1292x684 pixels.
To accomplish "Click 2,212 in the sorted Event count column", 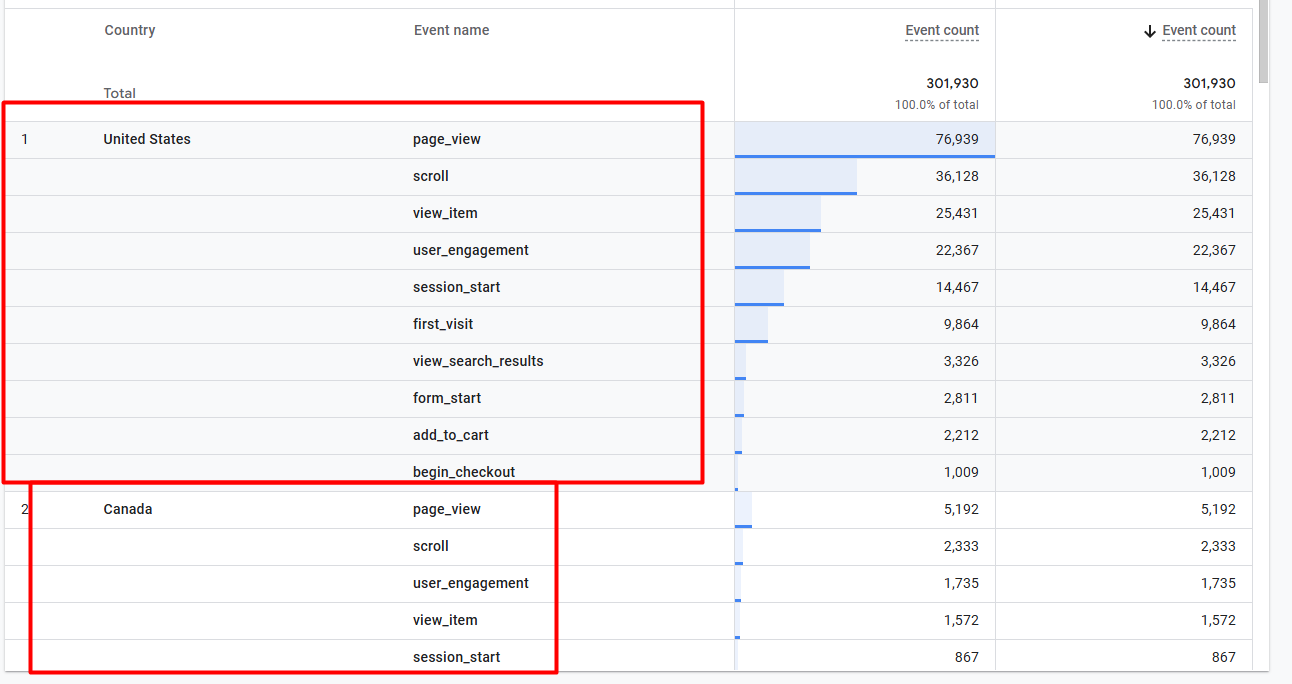I will [x=1218, y=435].
